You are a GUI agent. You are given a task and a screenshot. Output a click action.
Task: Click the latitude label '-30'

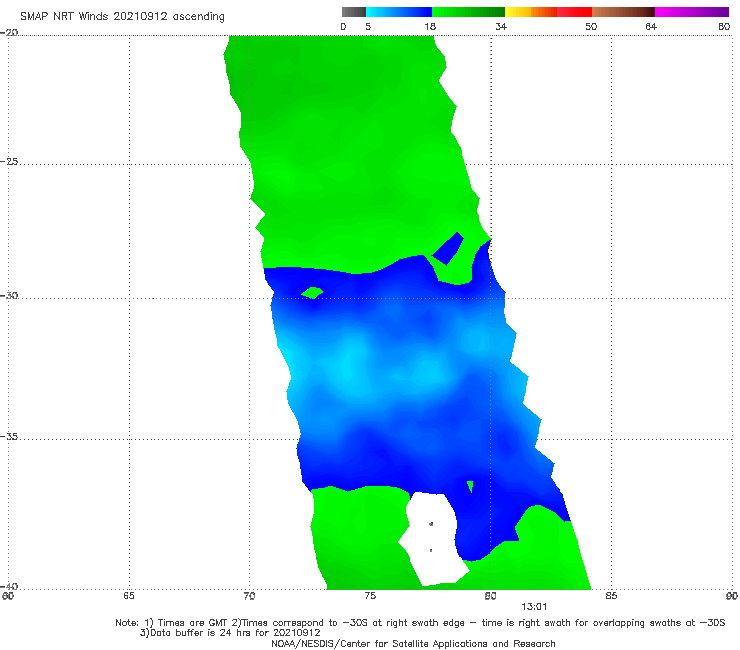pyautogui.click(x=9, y=296)
